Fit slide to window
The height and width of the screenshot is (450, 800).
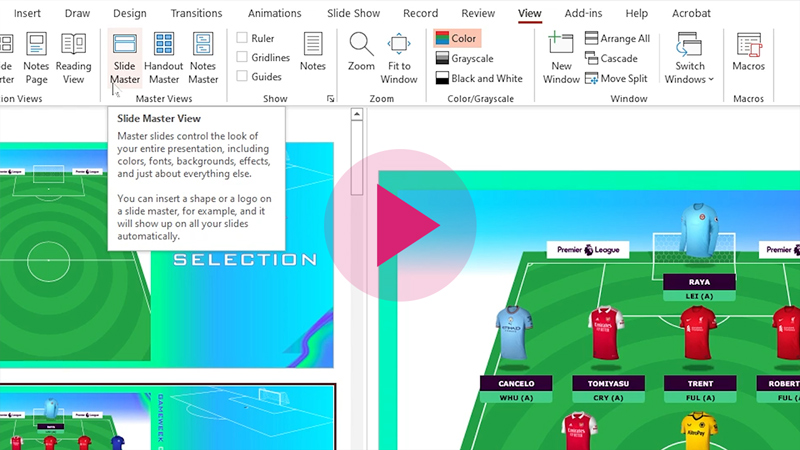click(399, 58)
